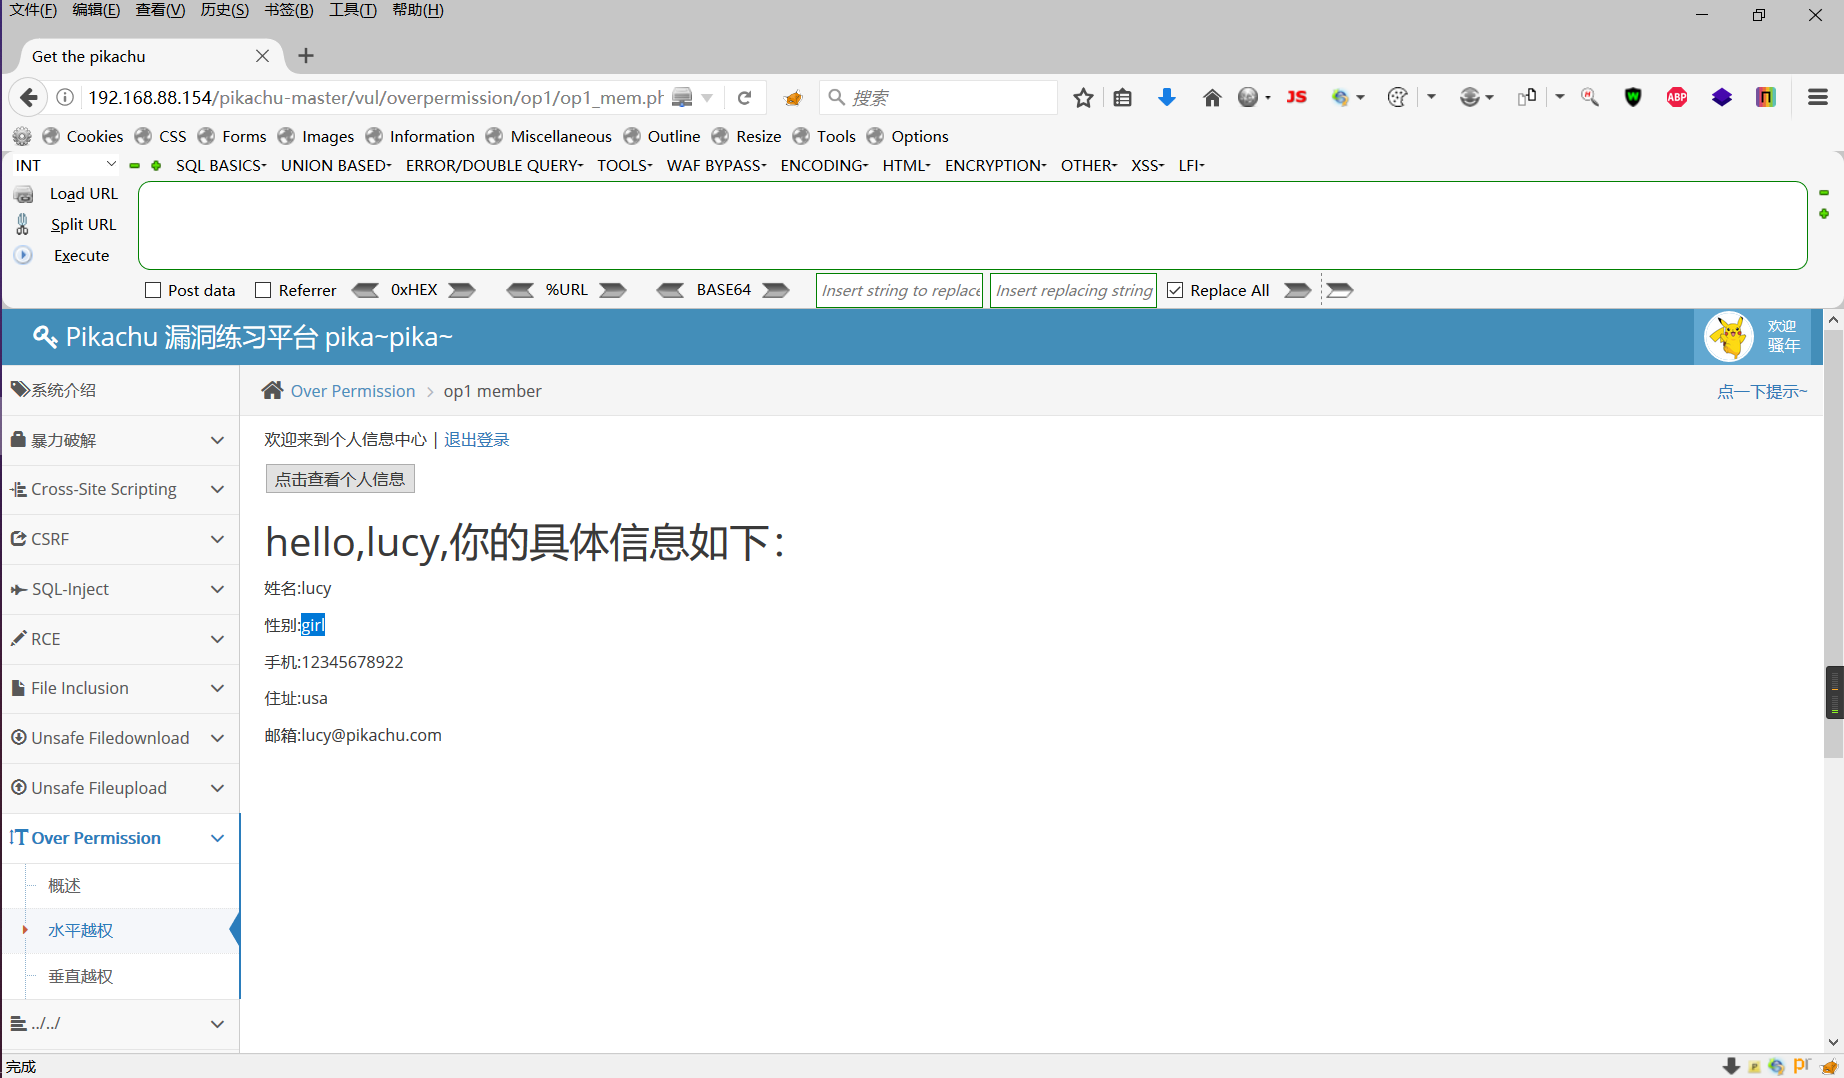
Task: Toggle JavaScript via the JS toolbar icon
Action: [x=1296, y=97]
